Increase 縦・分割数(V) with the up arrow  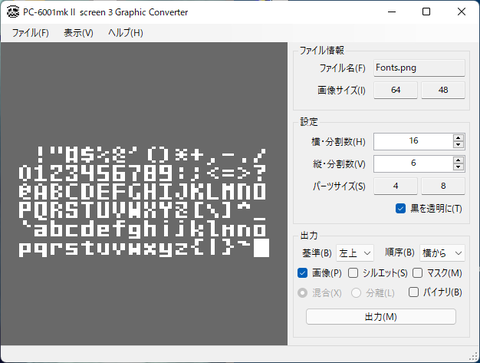click(458, 160)
